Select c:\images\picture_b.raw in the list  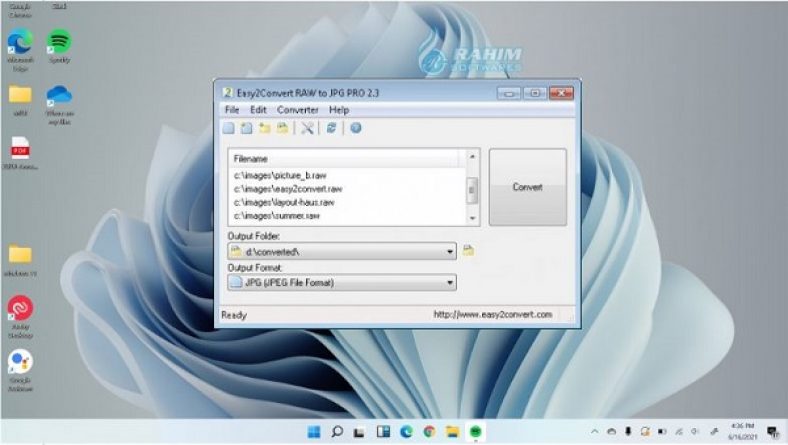[x=280, y=175]
